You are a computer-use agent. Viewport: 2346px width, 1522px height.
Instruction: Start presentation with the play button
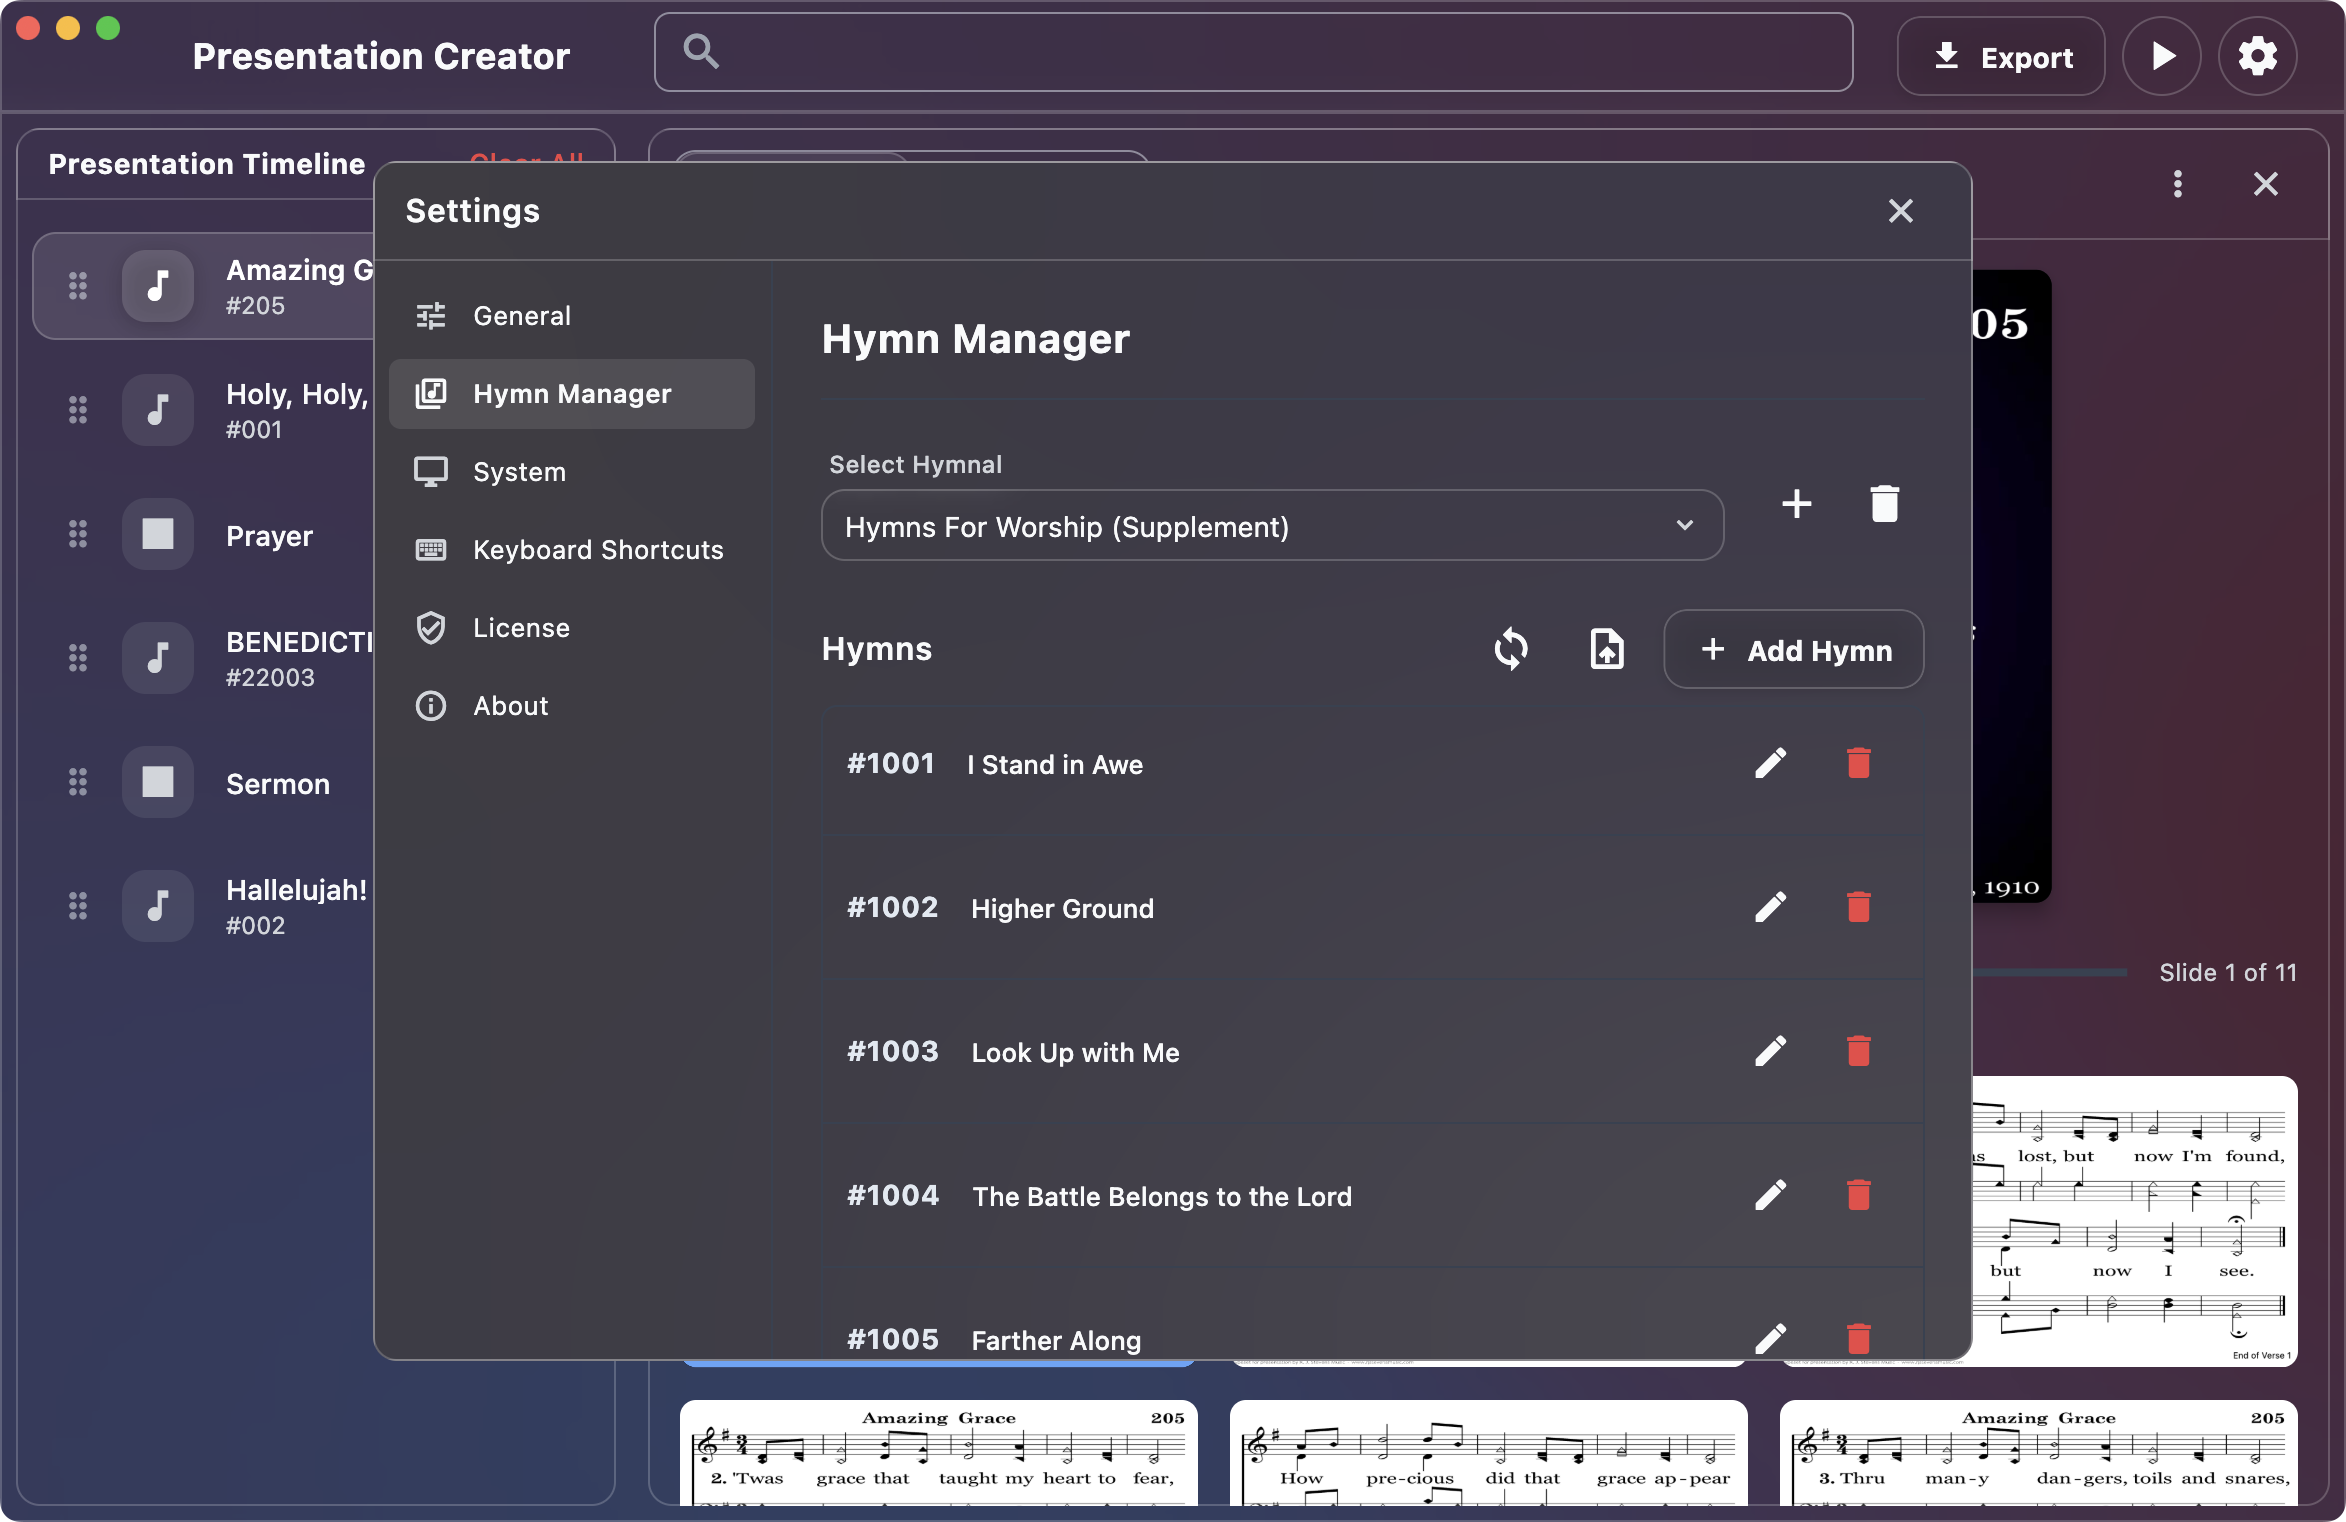point(2162,55)
